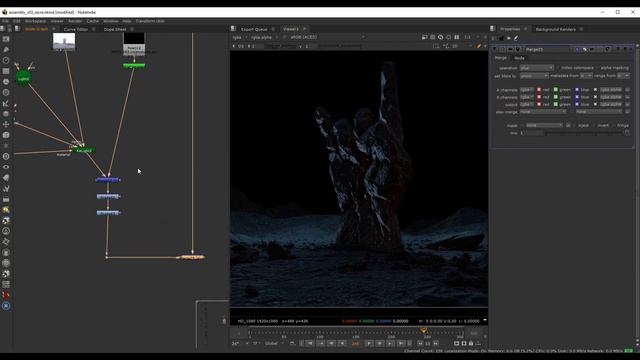Open the set bbox to dropdown

[534, 76]
